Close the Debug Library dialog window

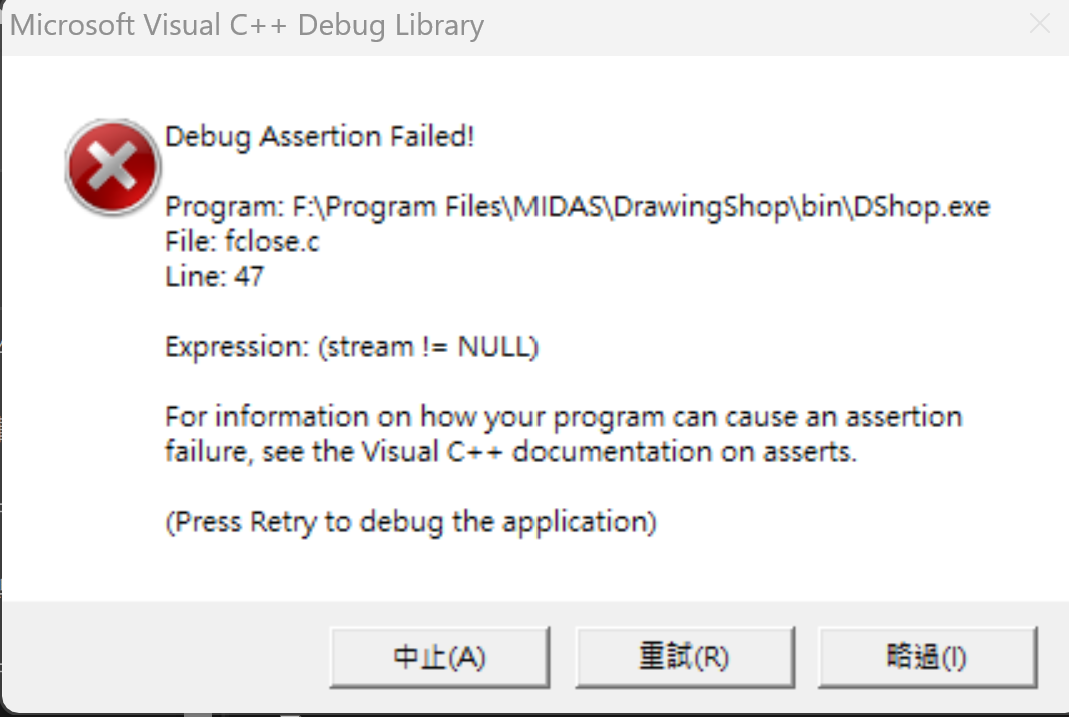(x=1039, y=24)
